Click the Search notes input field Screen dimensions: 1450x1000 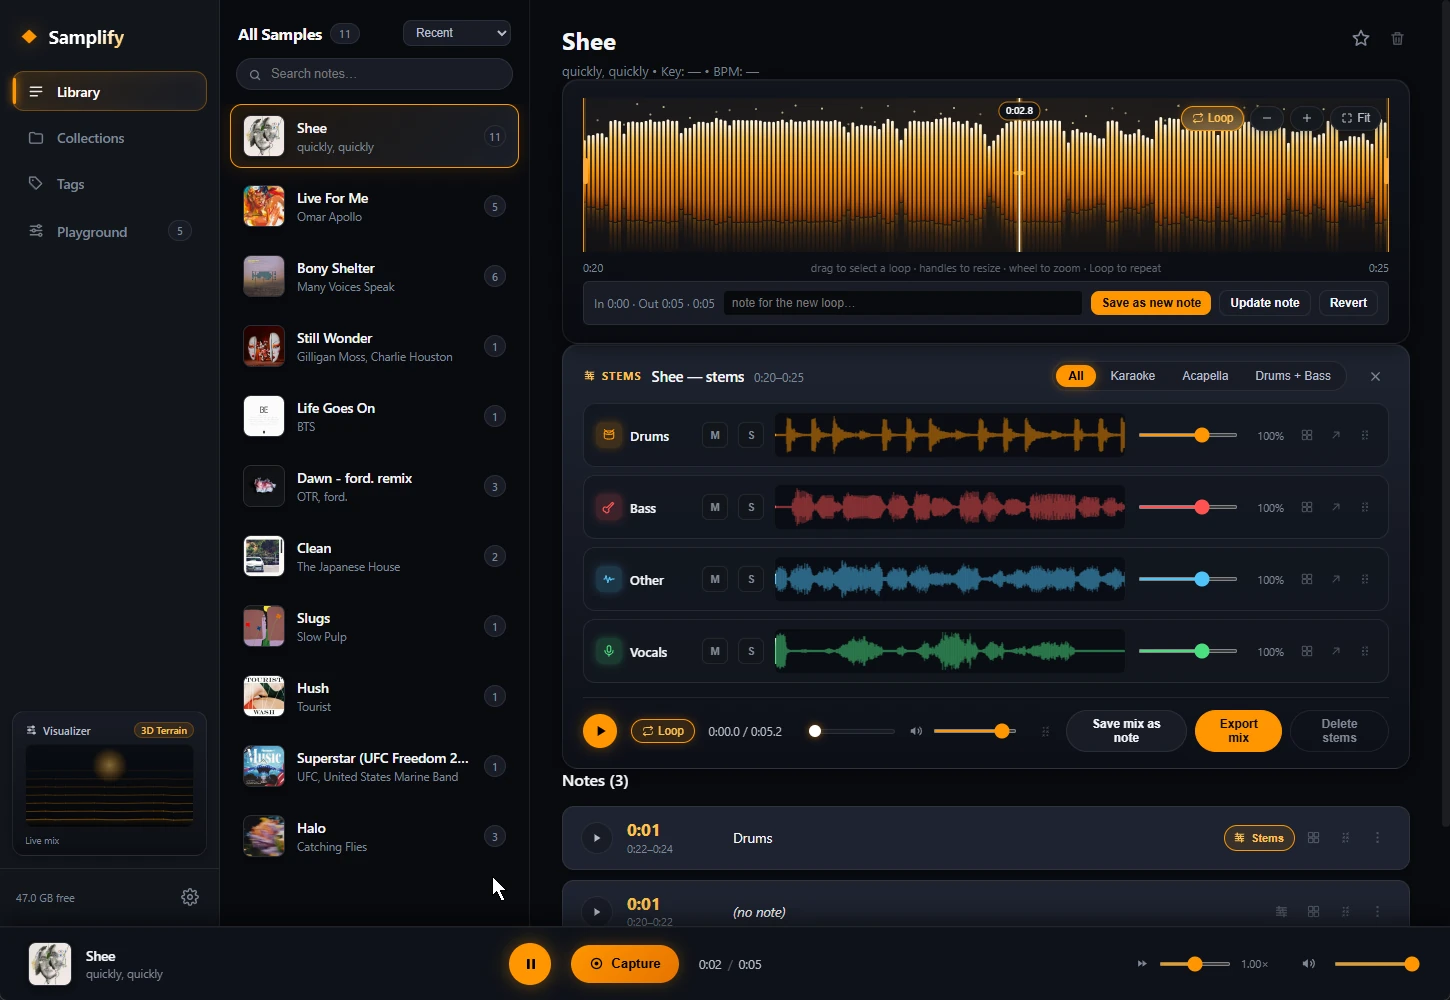point(374,74)
